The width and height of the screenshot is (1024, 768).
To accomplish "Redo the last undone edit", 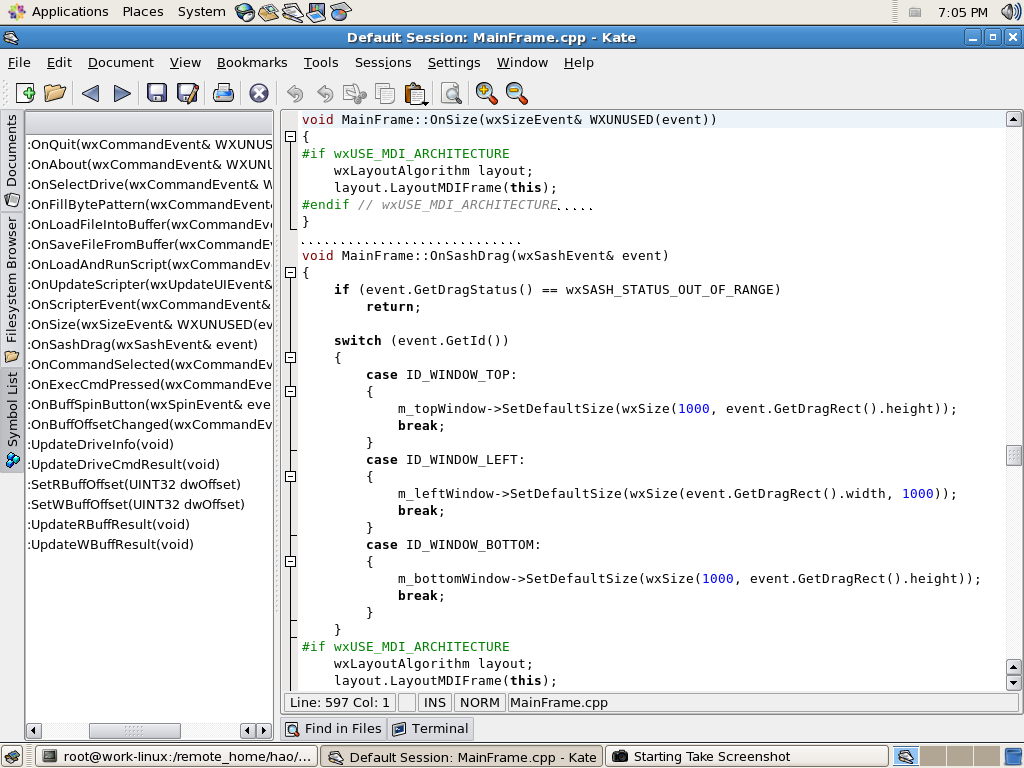I will (x=325, y=93).
